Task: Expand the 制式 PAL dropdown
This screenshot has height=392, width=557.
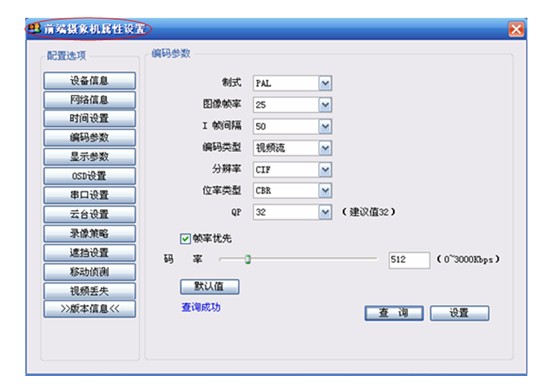Action: (x=325, y=83)
